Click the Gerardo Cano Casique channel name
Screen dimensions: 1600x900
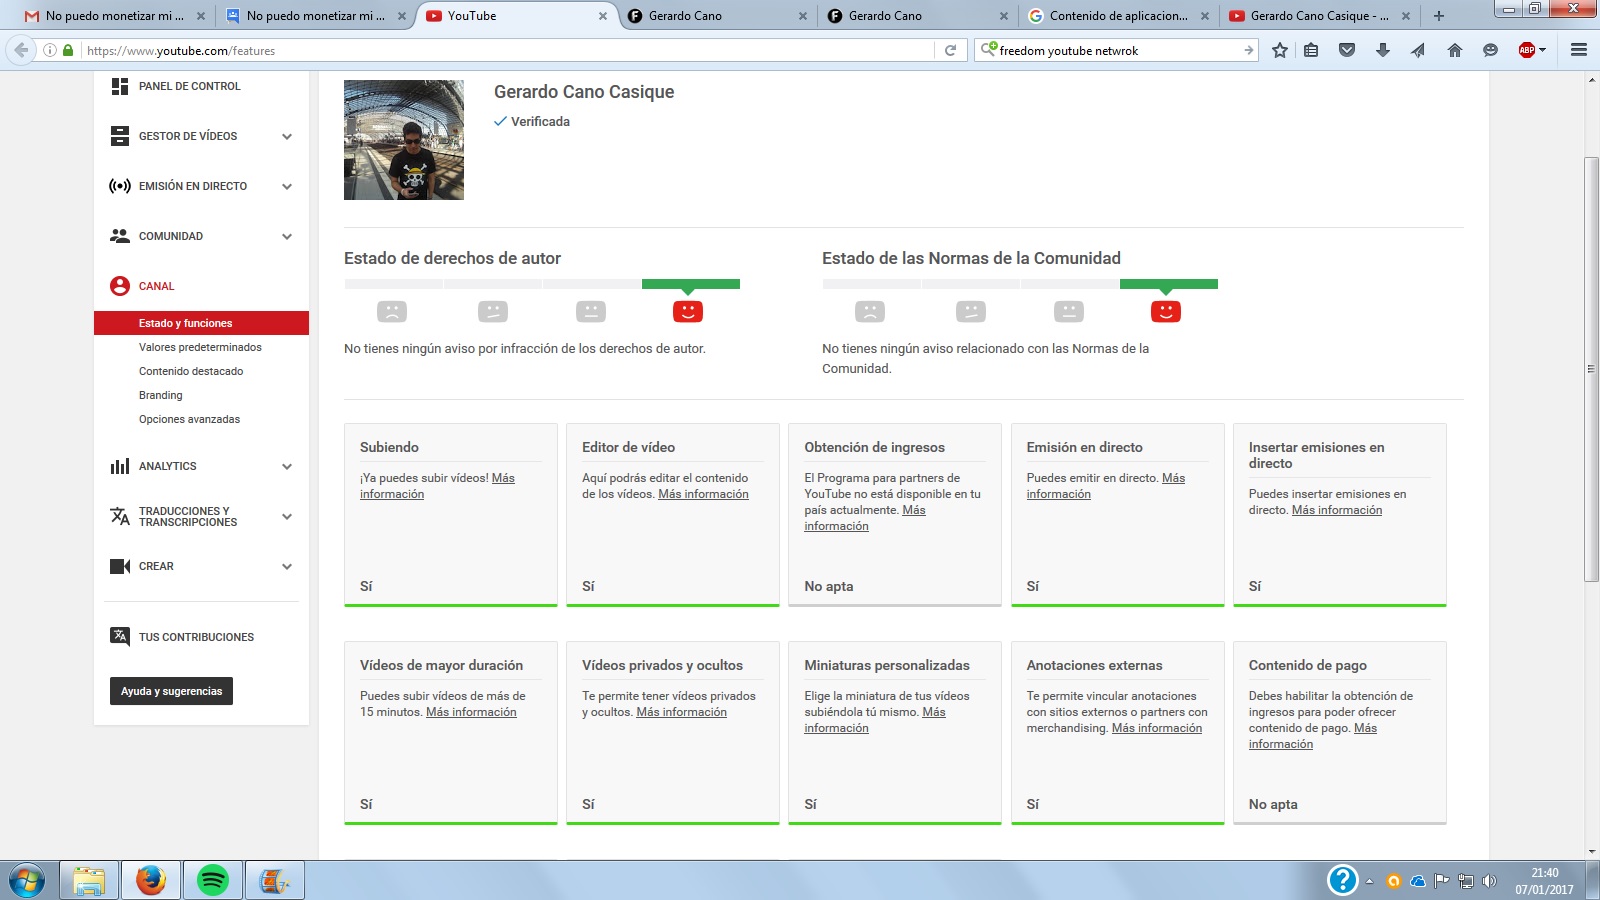[584, 92]
